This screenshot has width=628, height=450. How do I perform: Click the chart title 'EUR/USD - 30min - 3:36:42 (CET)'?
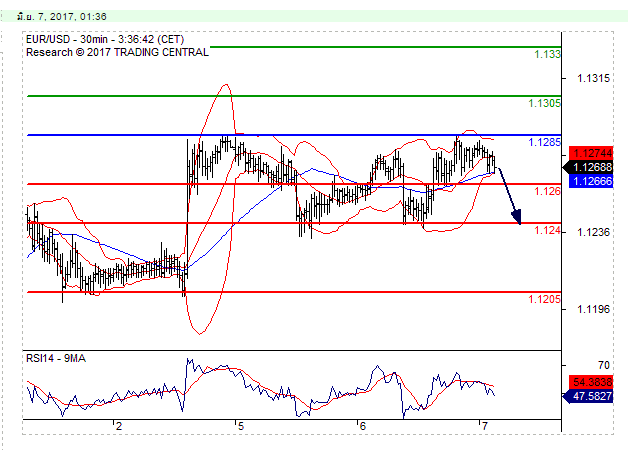tap(105, 39)
